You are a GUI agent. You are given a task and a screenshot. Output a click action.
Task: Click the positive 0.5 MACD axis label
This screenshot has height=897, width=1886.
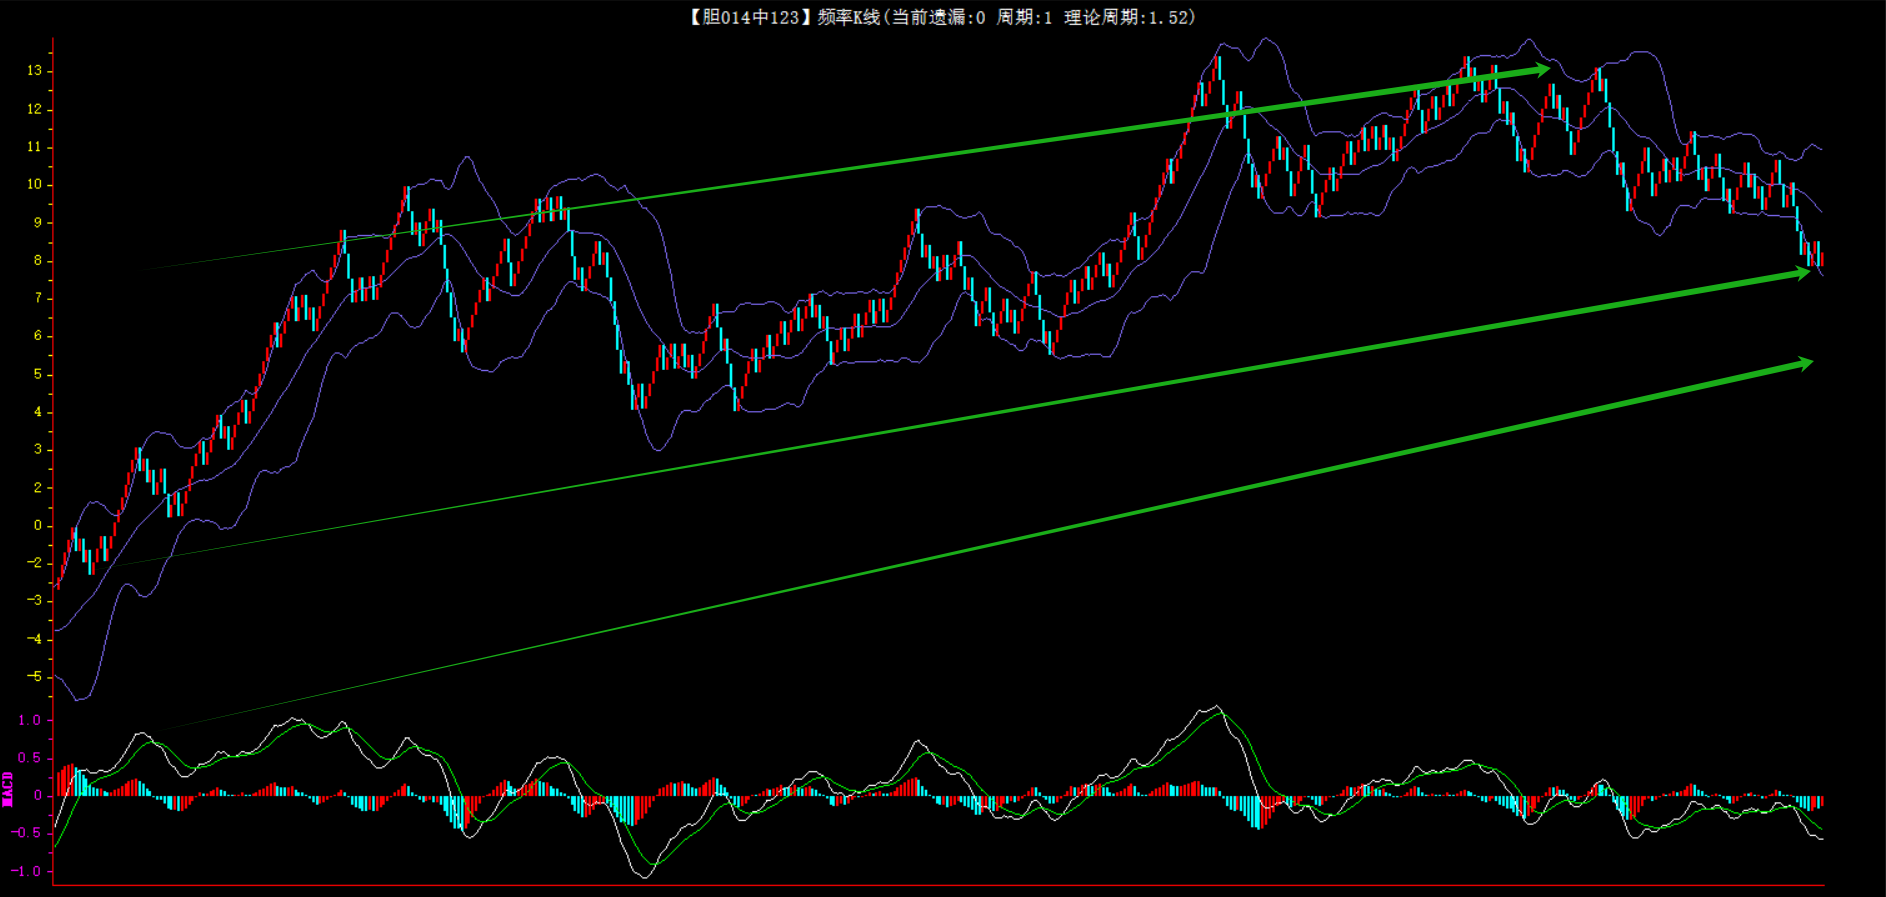coord(29,758)
